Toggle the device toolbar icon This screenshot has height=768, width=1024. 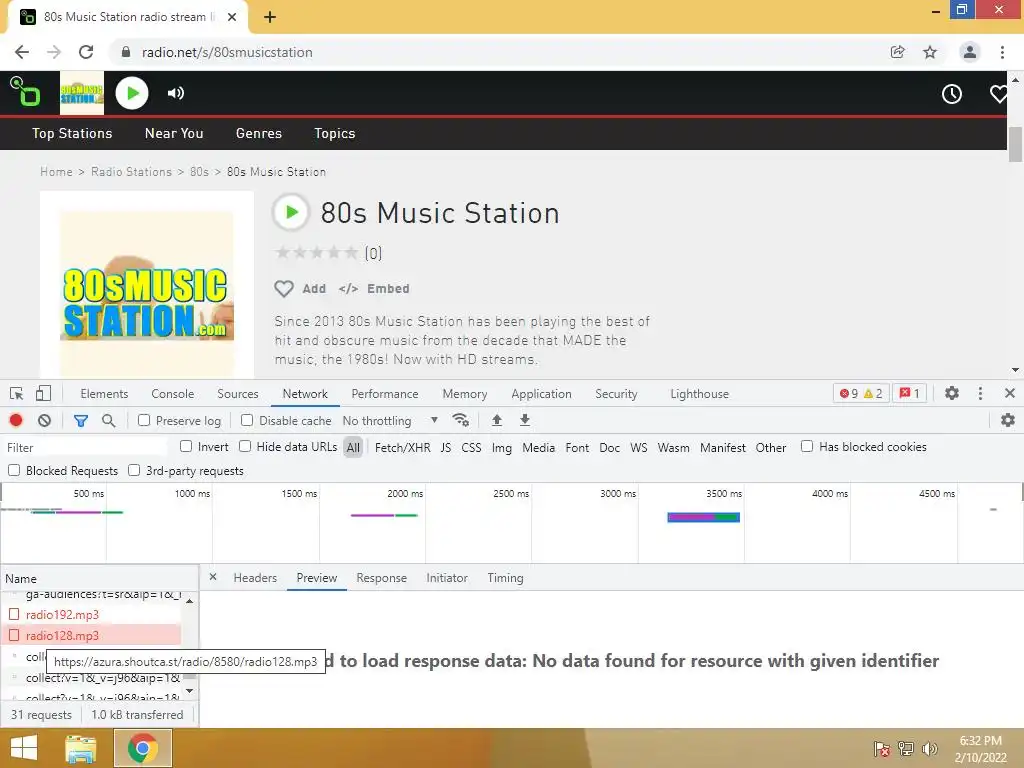pyautogui.click(x=43, y=394)
